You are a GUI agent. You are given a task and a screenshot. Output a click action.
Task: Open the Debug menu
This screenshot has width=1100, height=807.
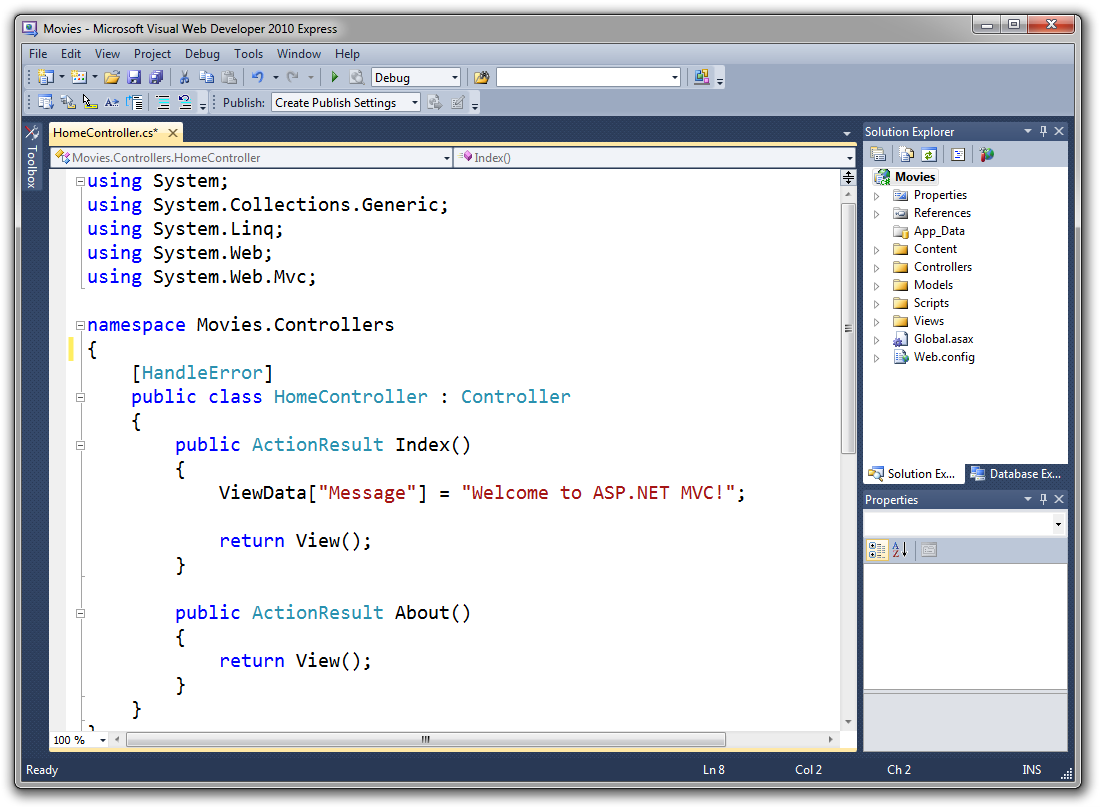click(x=202, y=53)
